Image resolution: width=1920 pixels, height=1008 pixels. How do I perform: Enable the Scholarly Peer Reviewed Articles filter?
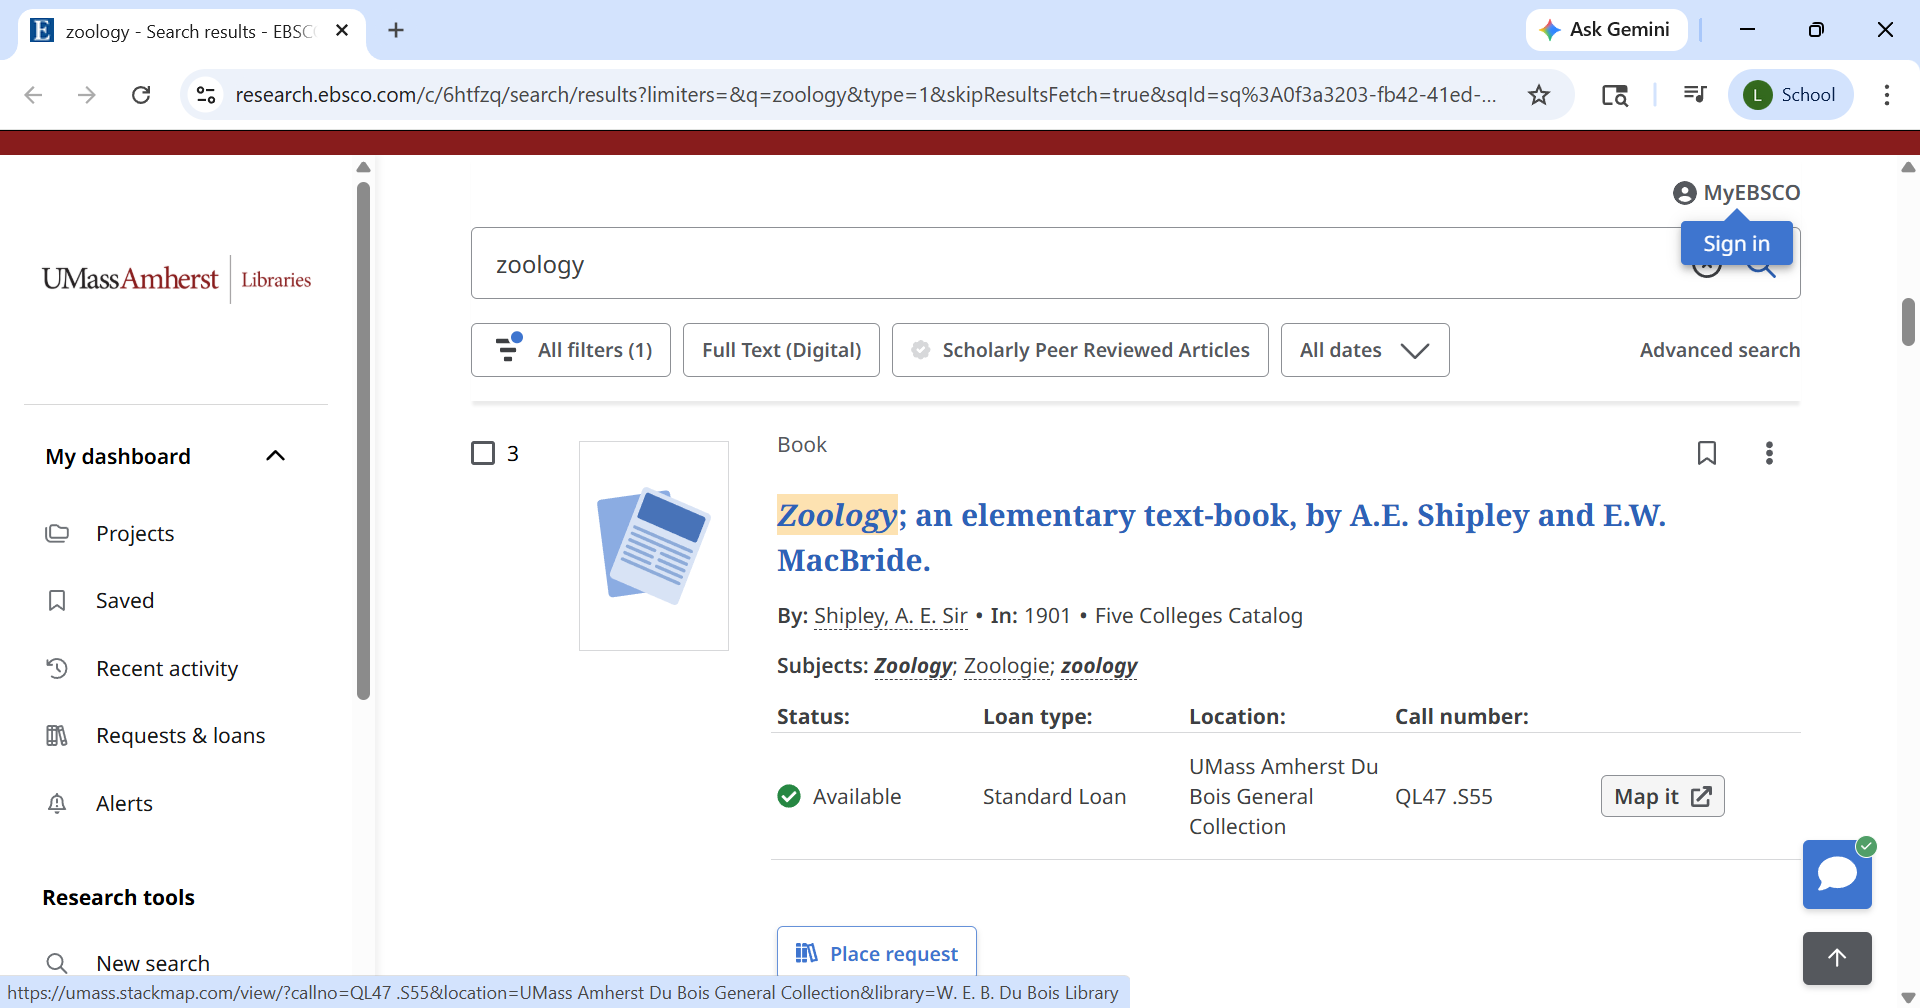[x=1079, y=350]
